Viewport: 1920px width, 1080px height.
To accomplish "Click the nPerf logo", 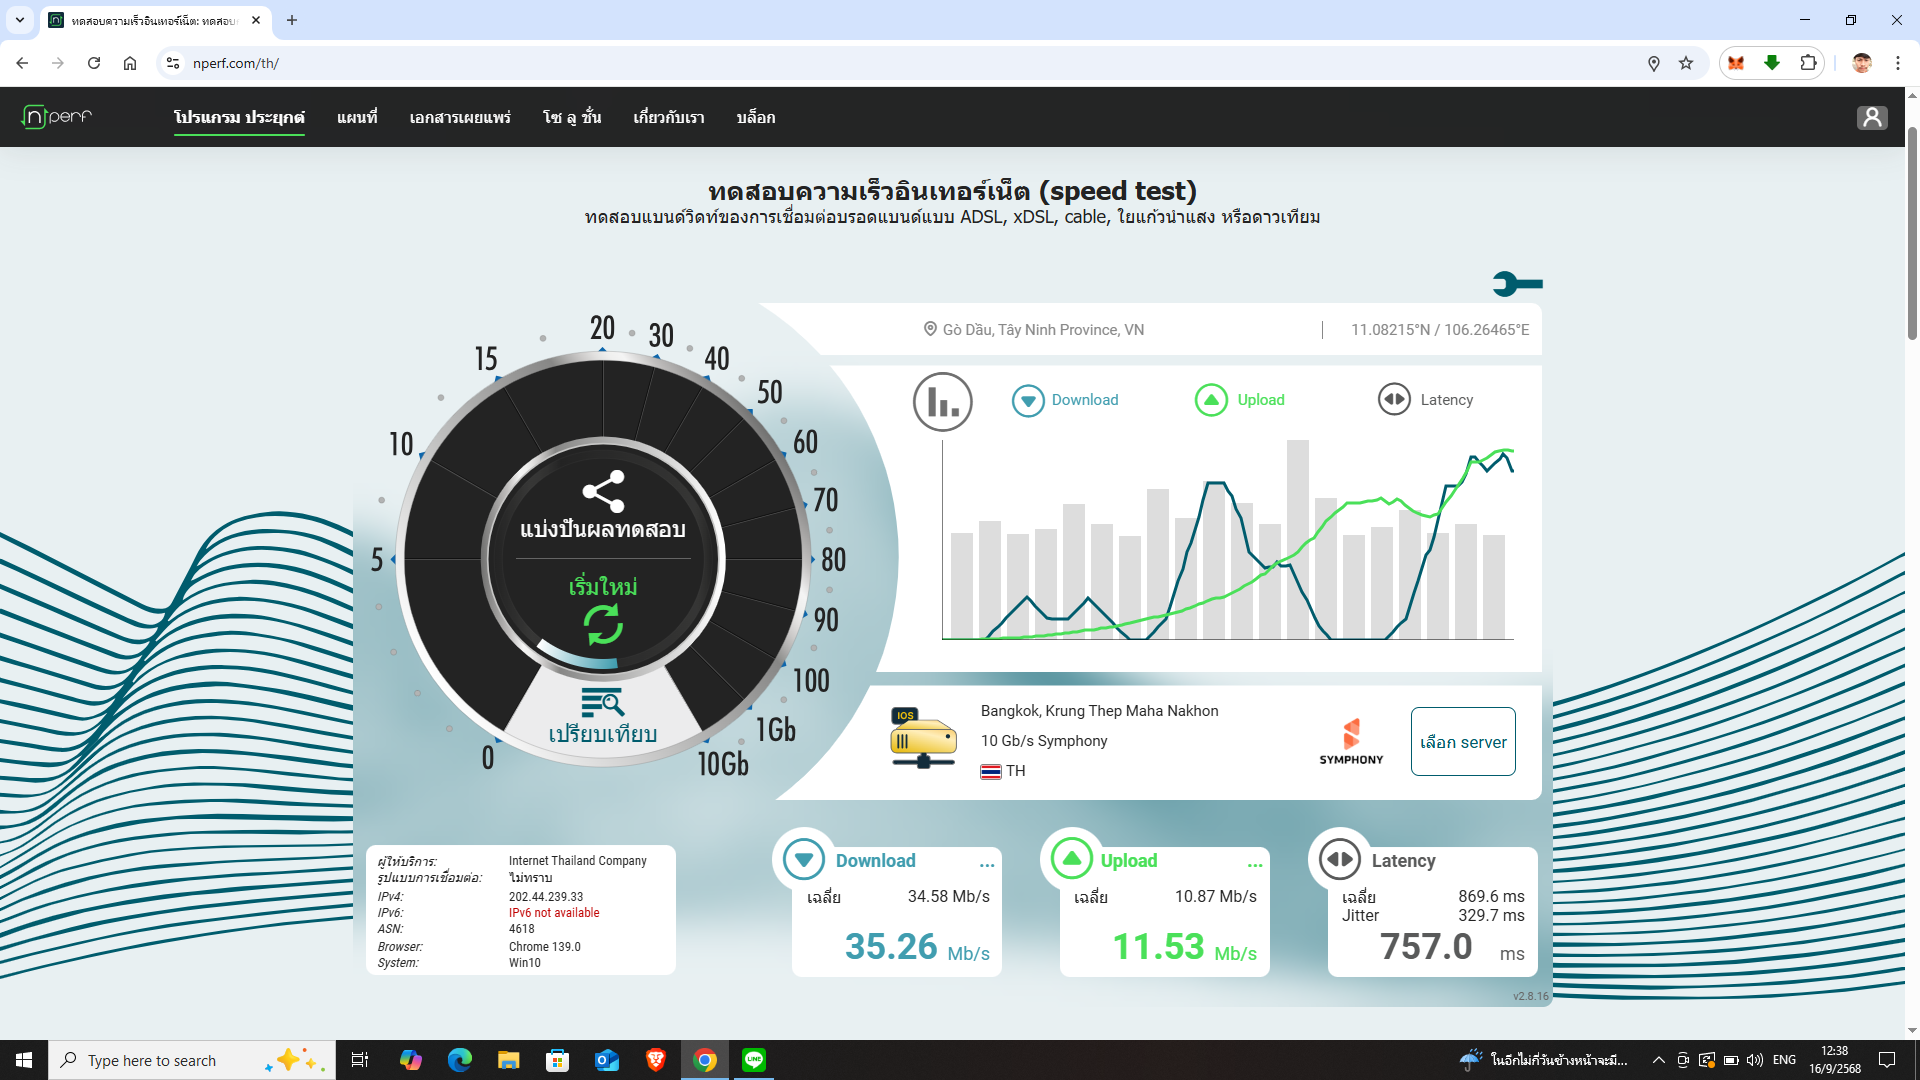I will (57, 117).
